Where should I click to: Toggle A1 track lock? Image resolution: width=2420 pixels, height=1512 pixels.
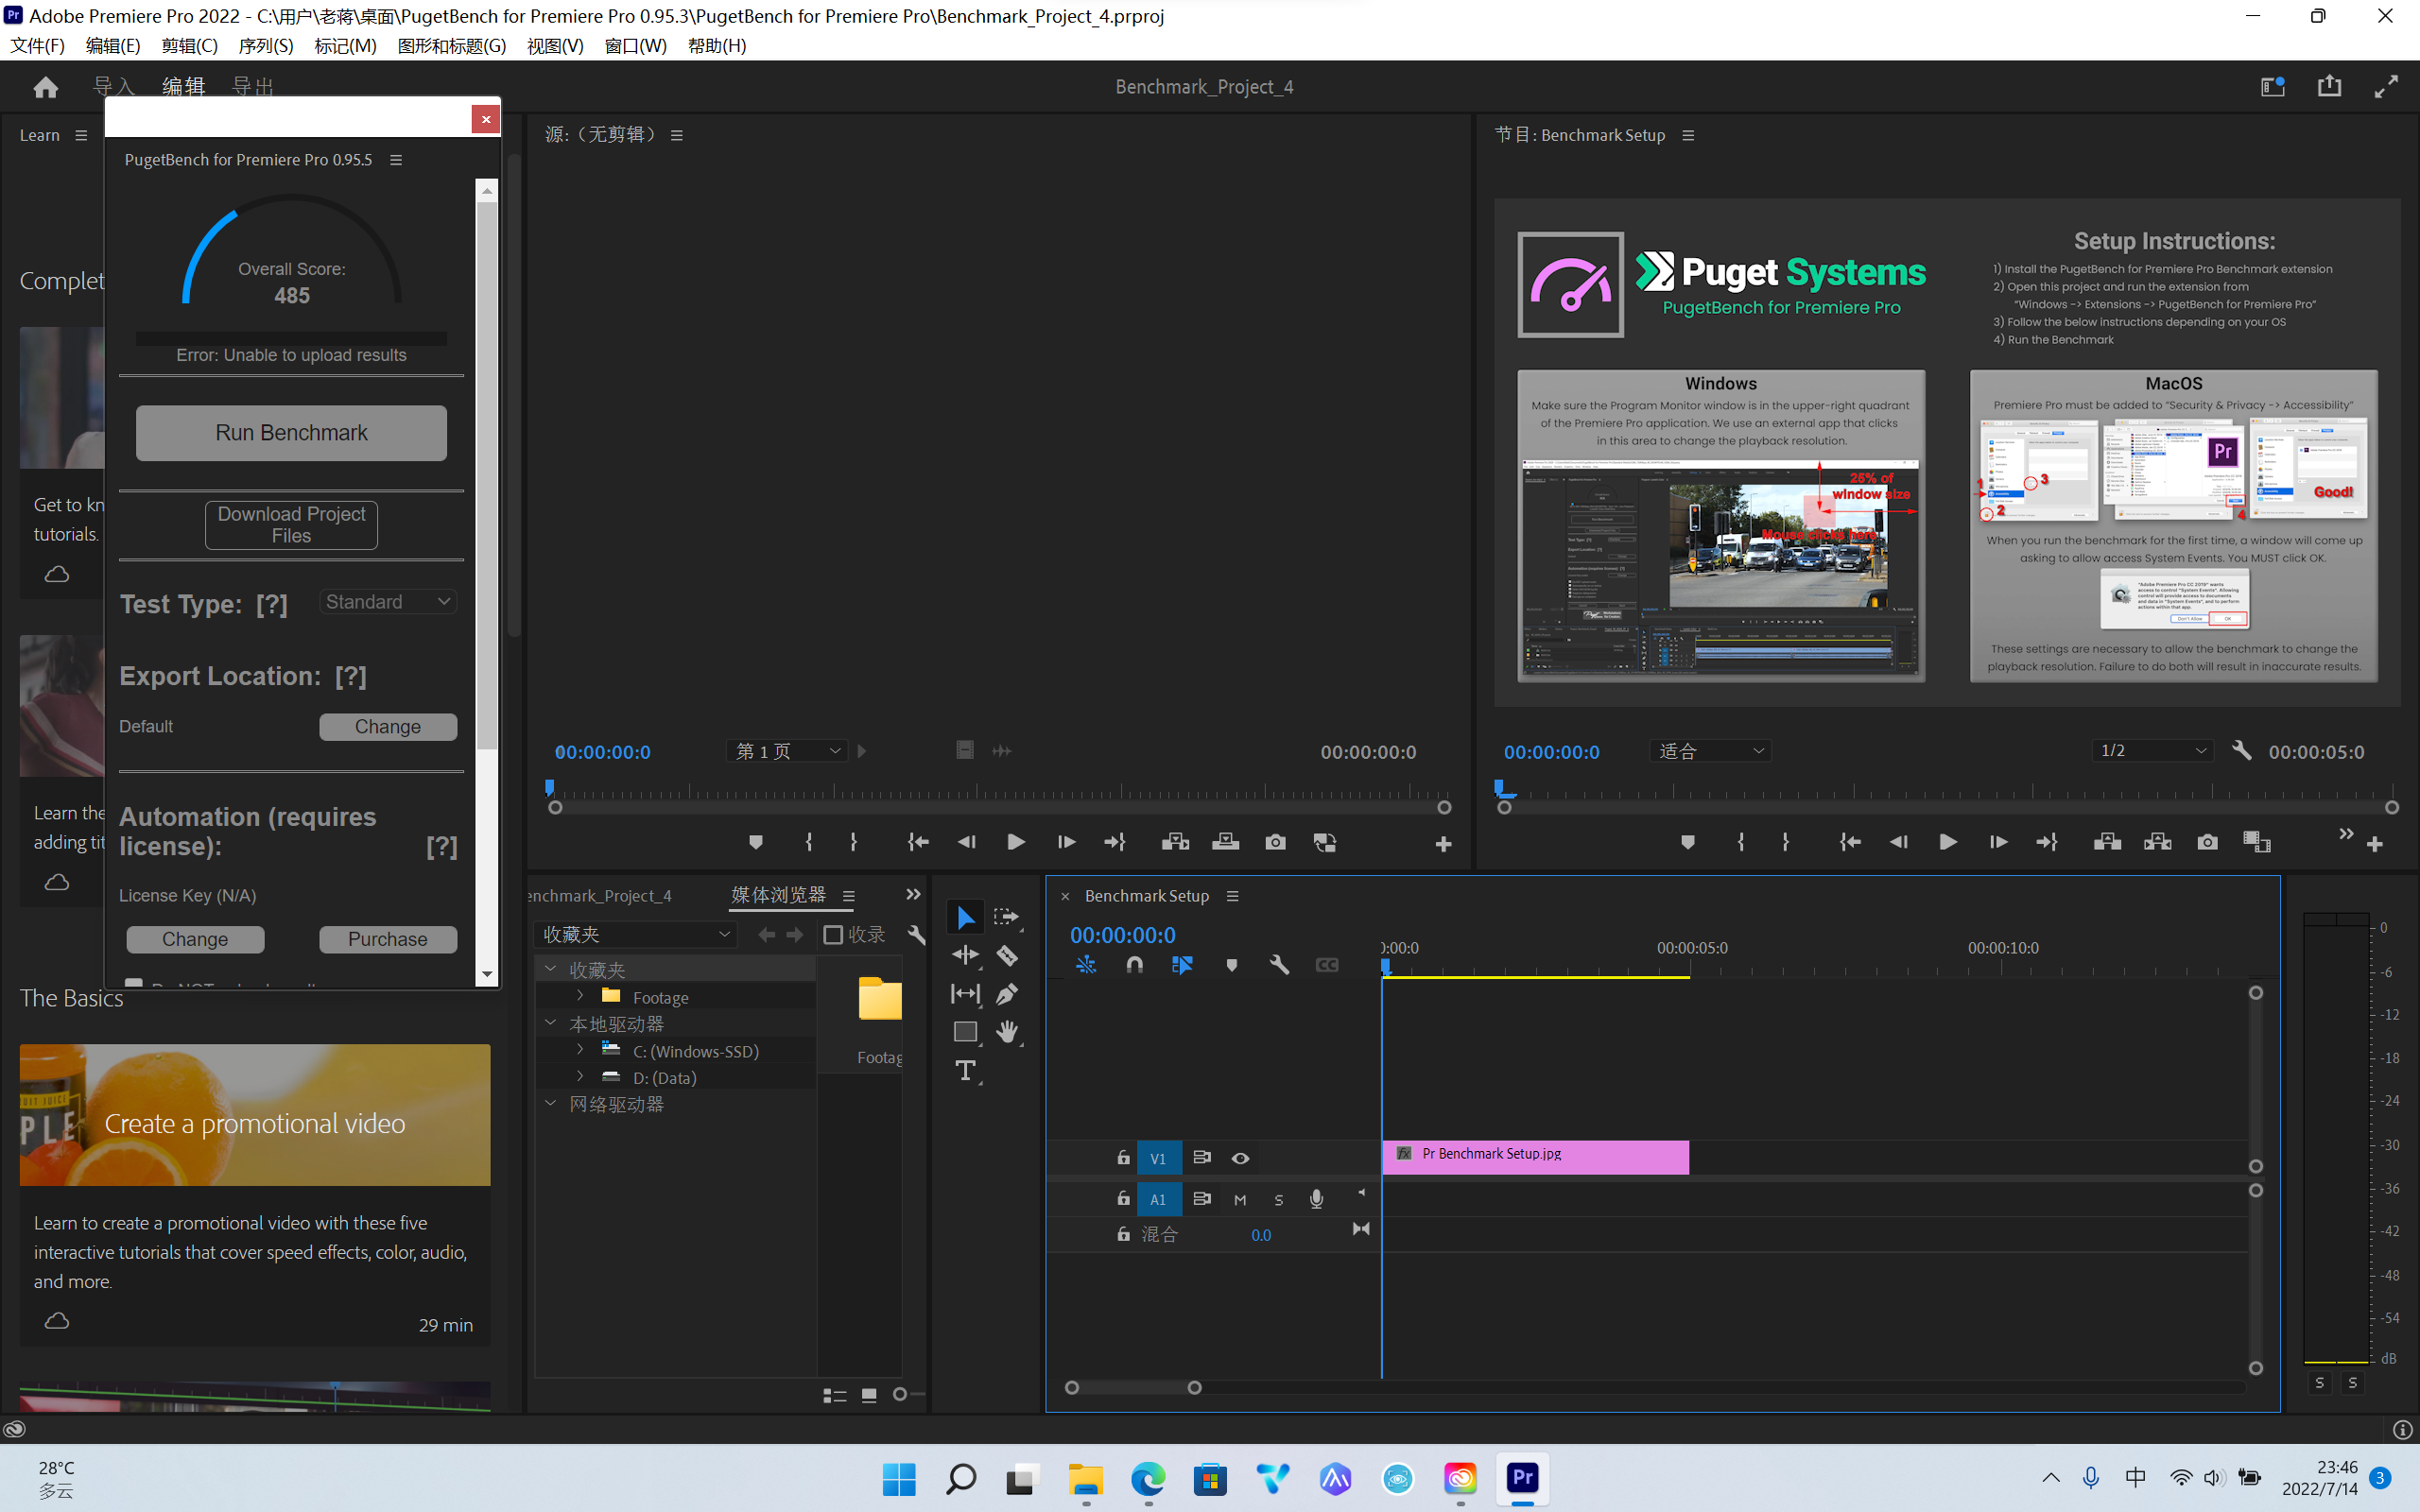pyautogui.click(x=1123, y=1198)
